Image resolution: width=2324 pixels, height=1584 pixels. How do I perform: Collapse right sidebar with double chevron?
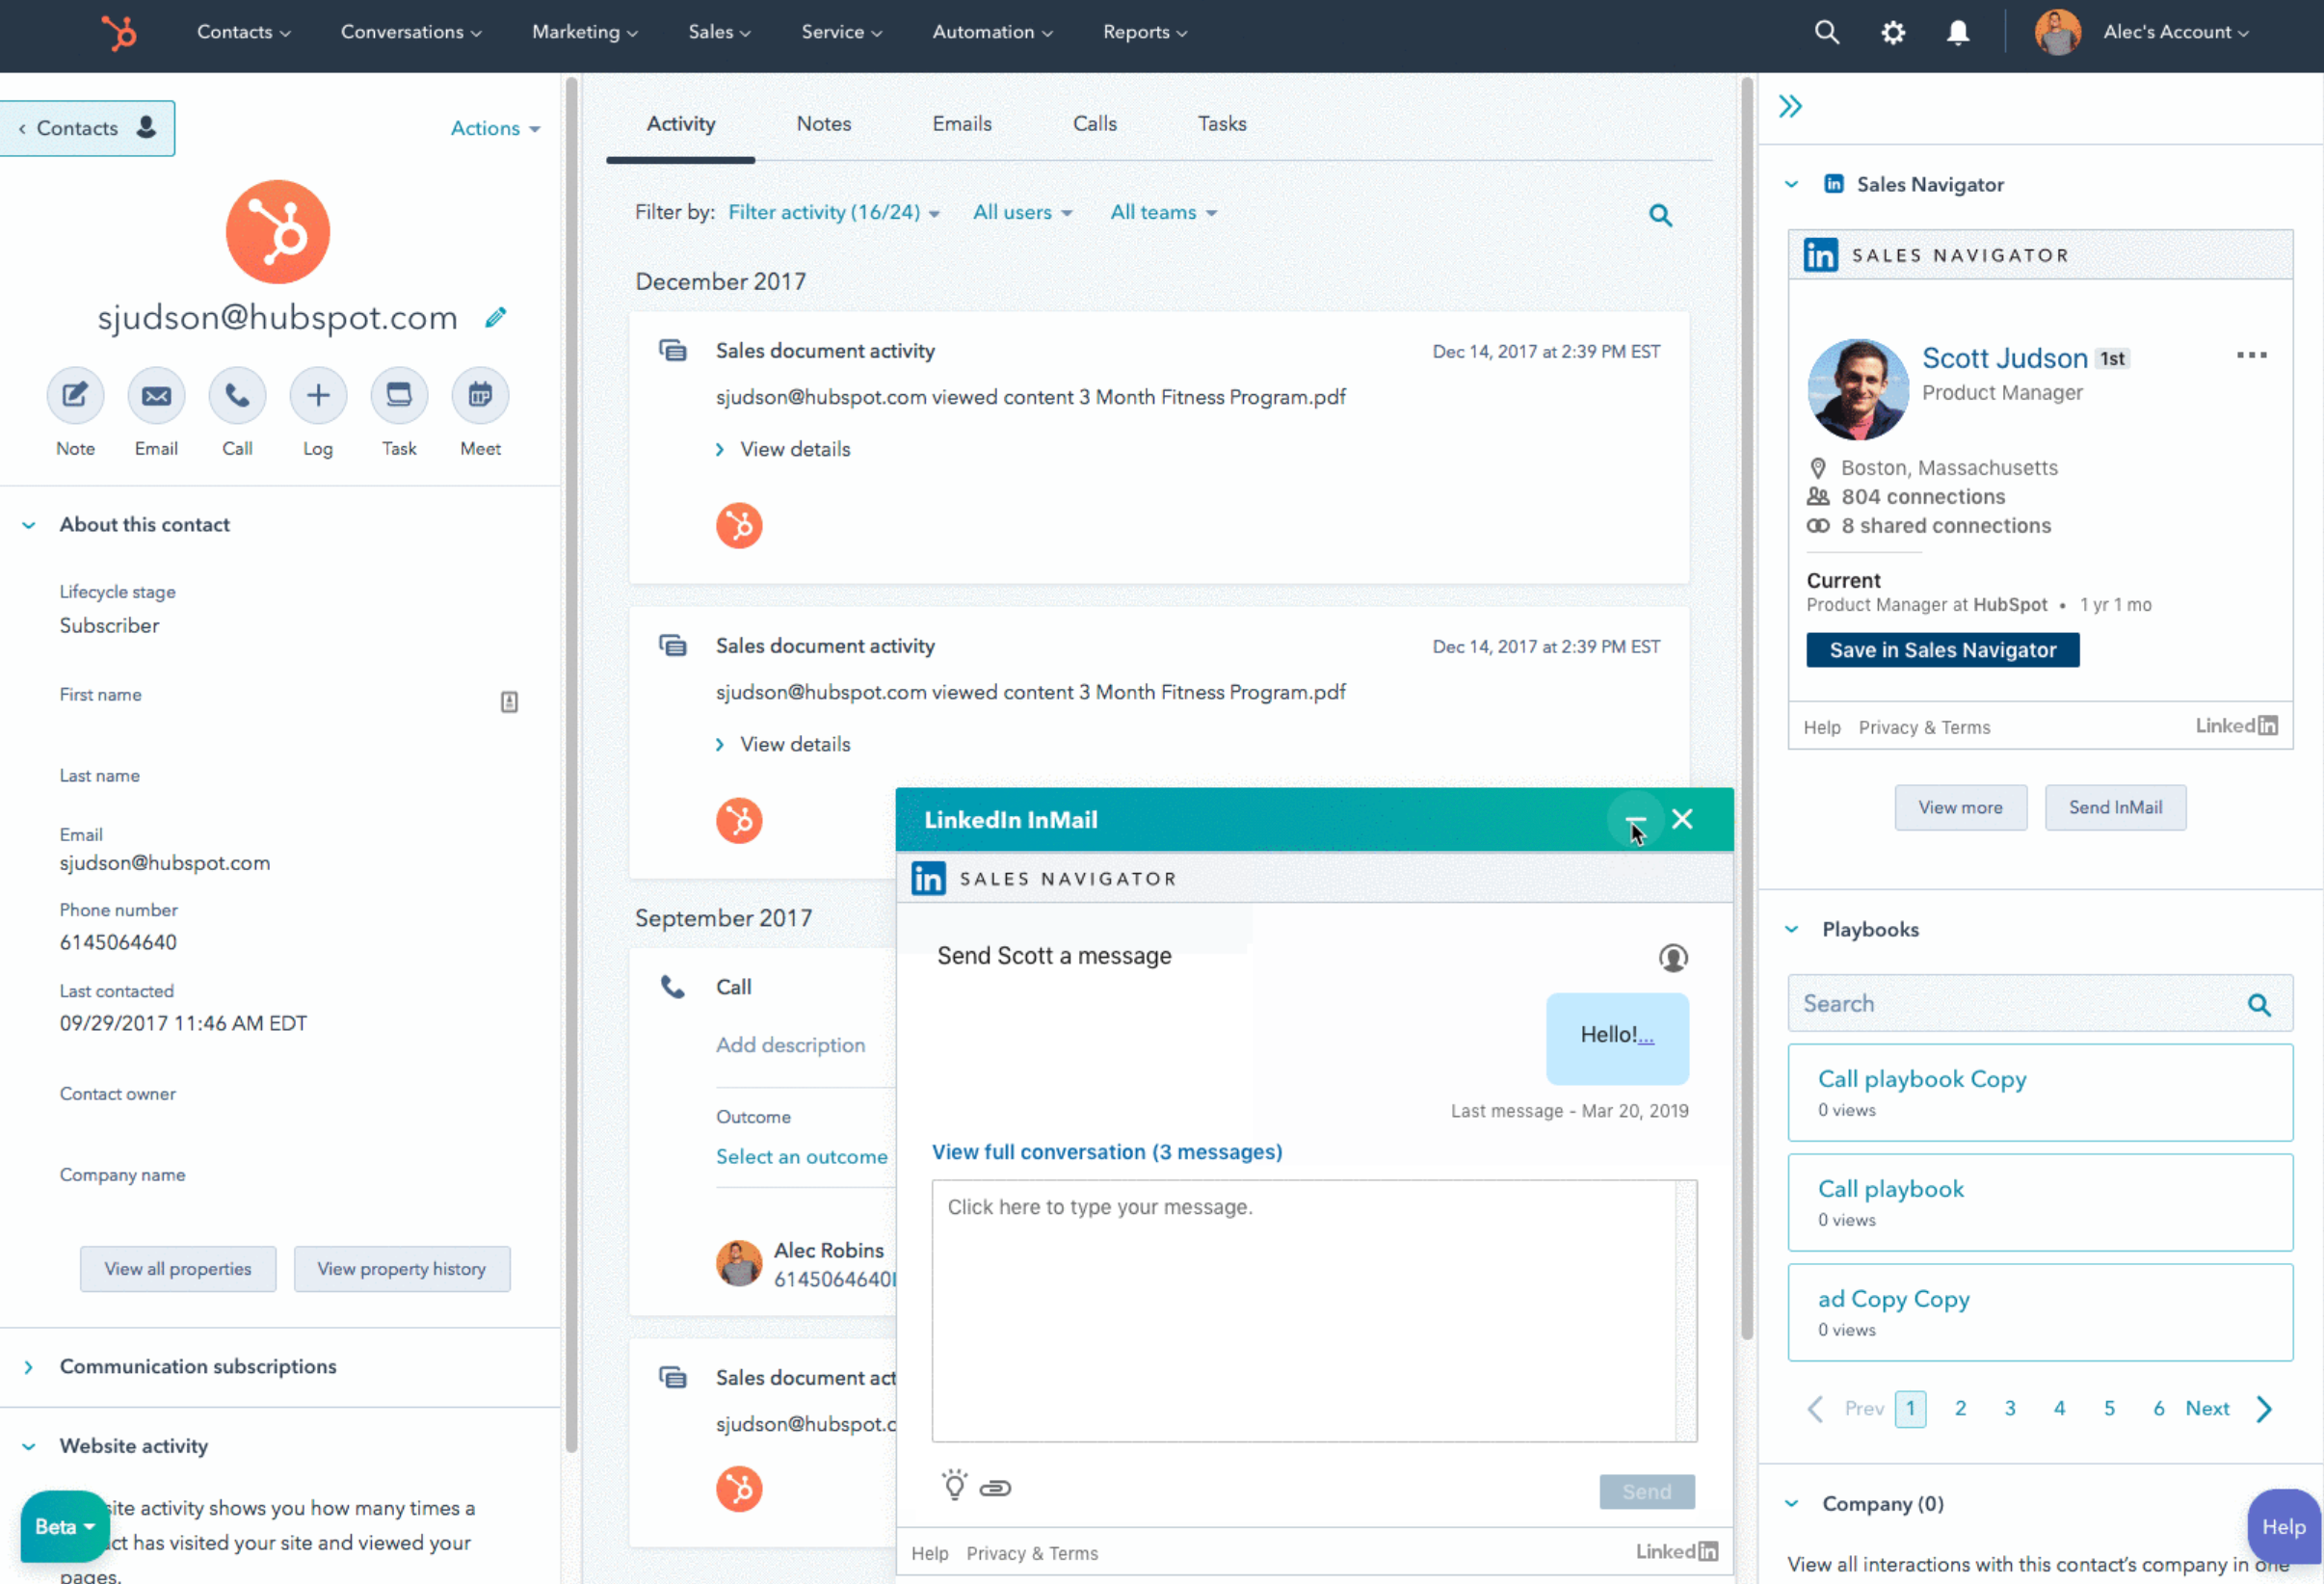point(1790,106)
